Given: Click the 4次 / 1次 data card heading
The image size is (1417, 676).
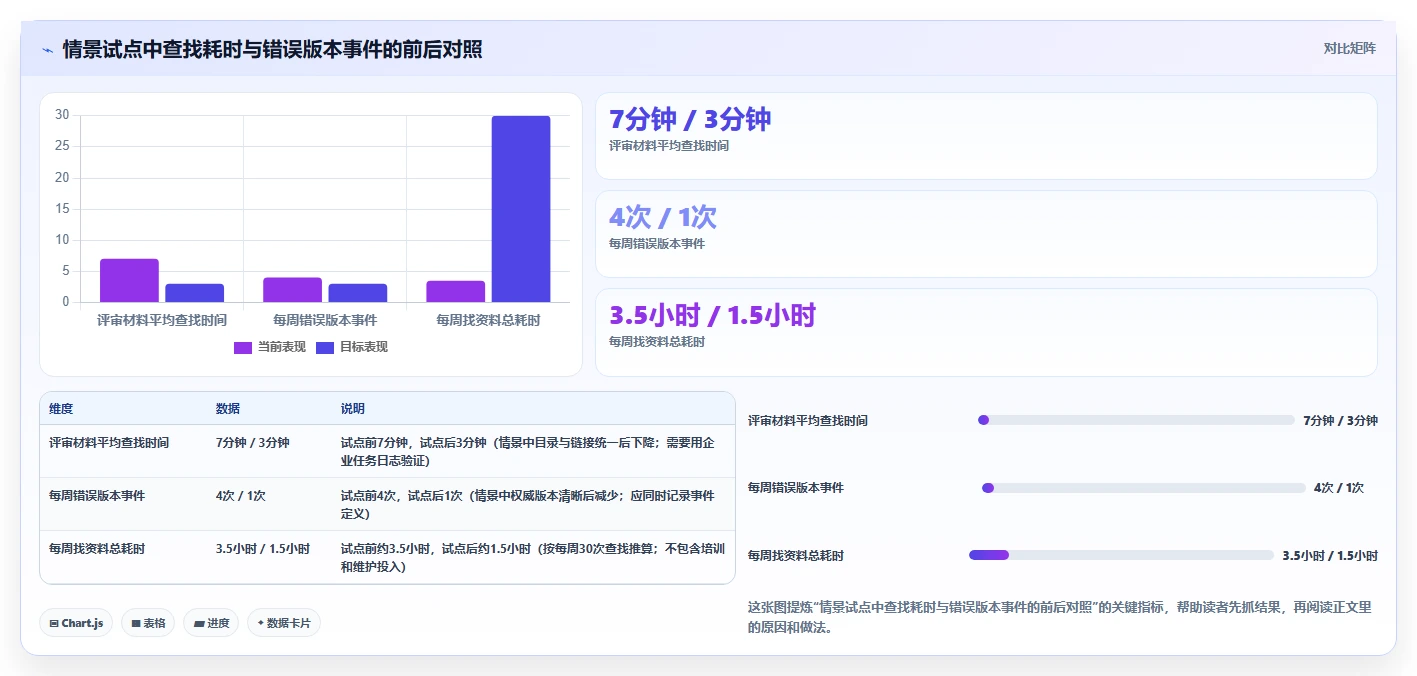Looking at the screenshot, I should pos(663,217).
